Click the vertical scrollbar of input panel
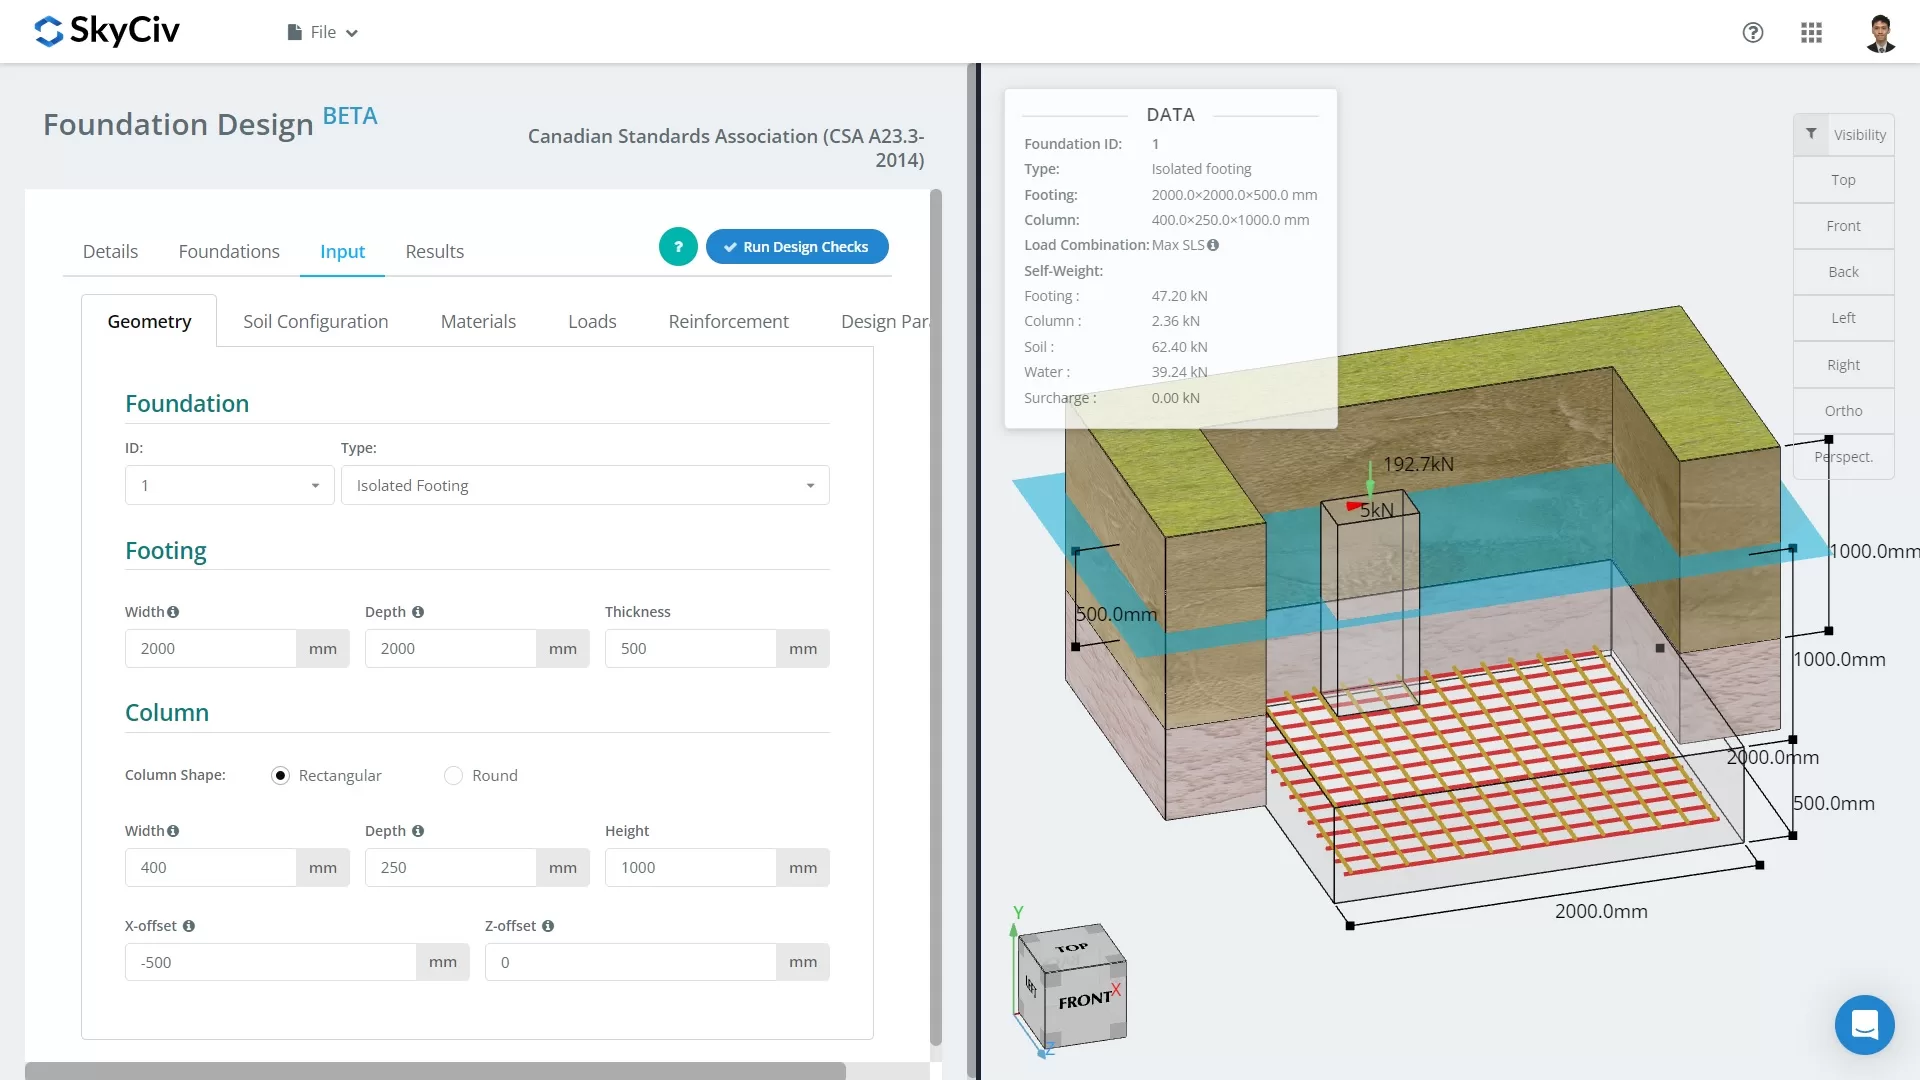 (936, 617)
